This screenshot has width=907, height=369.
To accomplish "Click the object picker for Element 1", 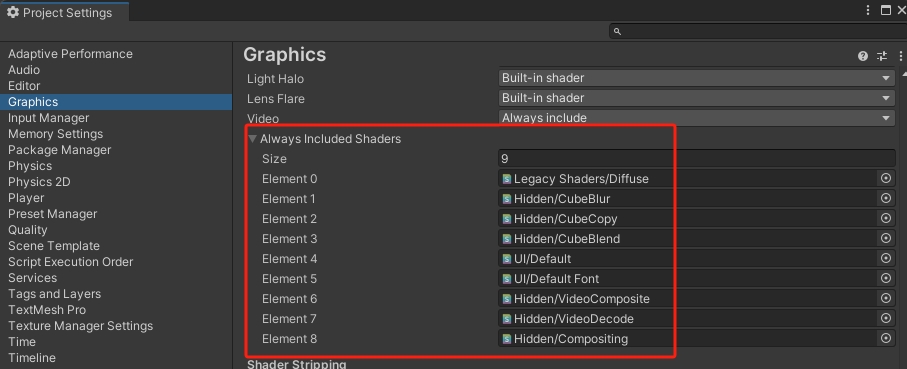I will (886, 198).
